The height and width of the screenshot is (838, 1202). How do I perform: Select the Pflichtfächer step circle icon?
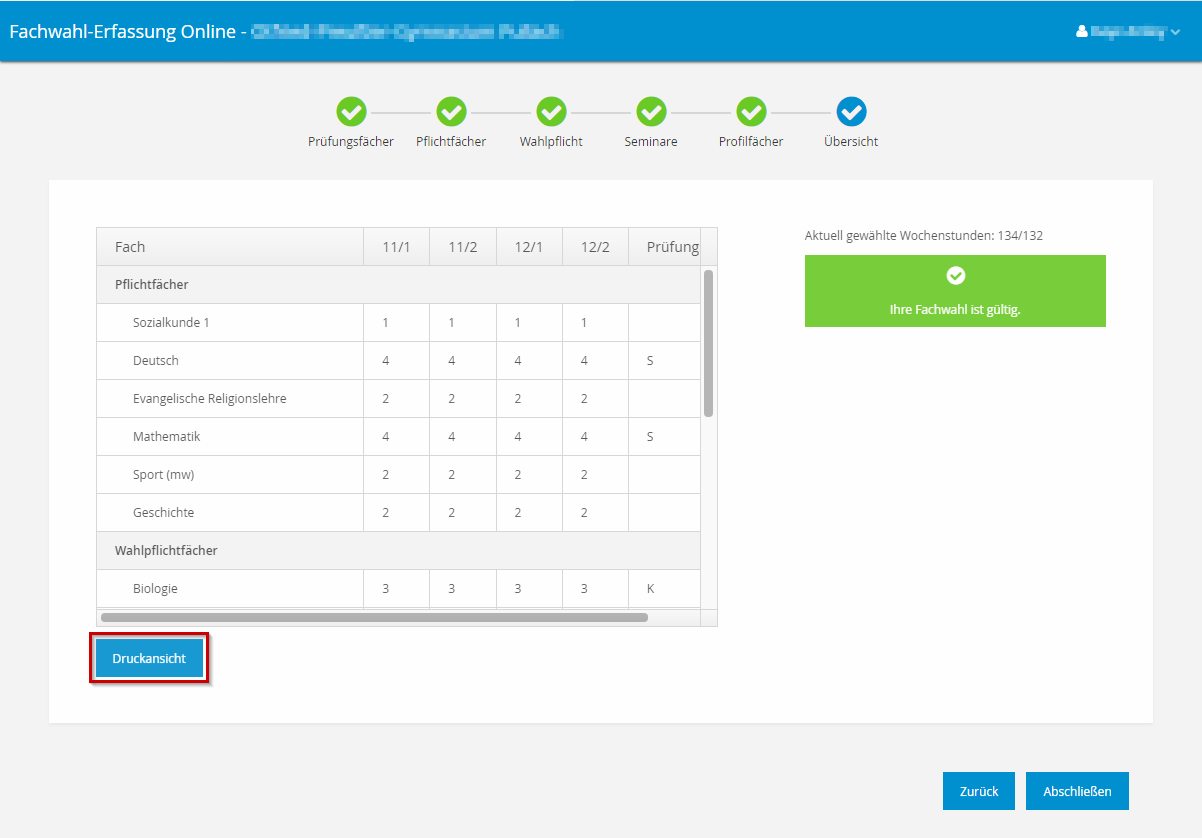[451, 112]
